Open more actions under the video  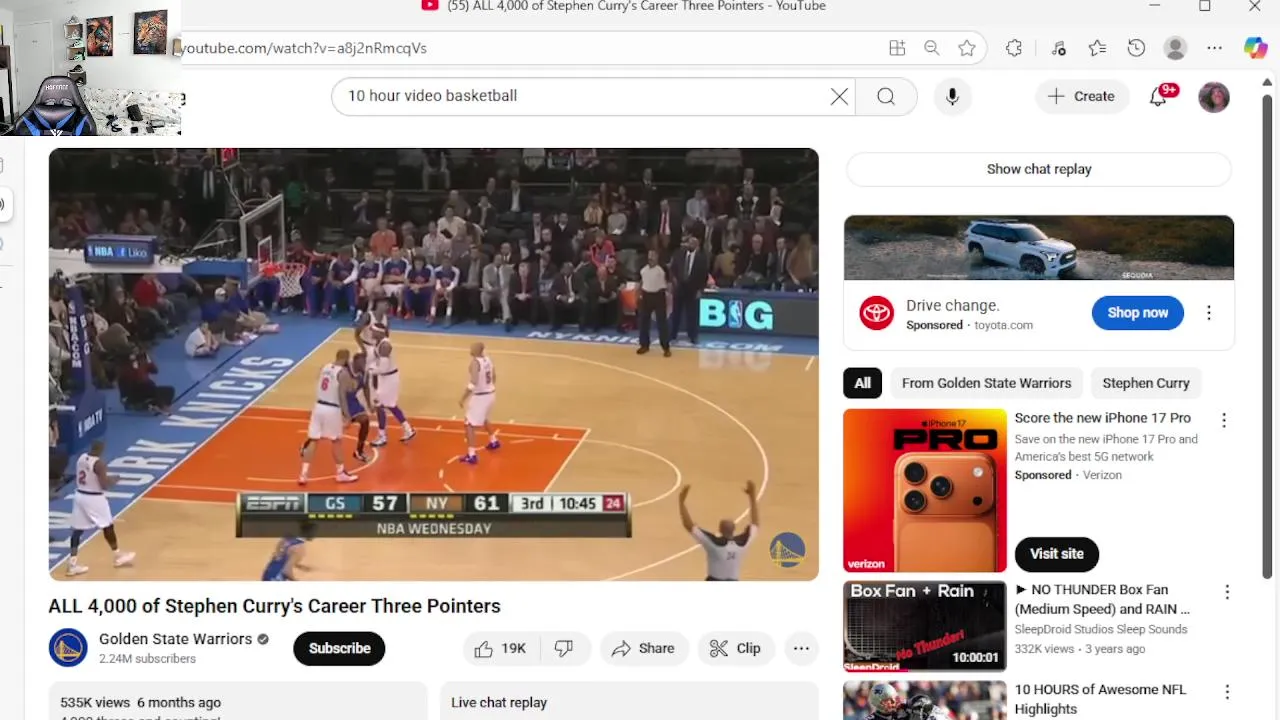(x=801, y=648)
